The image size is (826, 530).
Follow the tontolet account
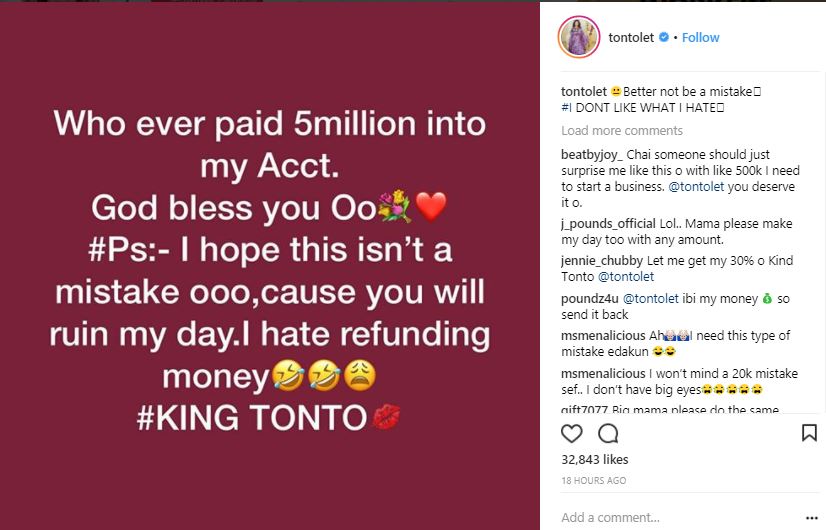[700, 38]
